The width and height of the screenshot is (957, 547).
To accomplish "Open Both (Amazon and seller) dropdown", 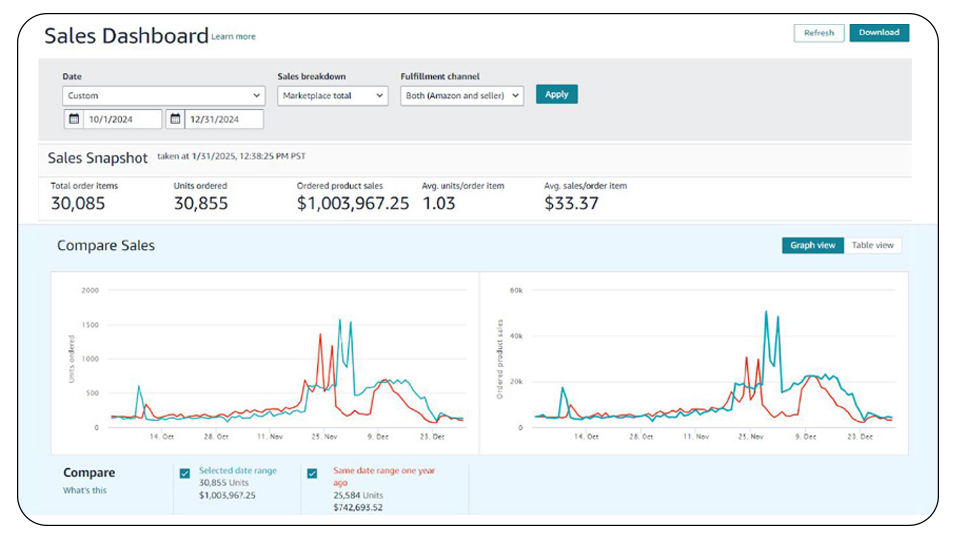I will (x=462, y=96).
